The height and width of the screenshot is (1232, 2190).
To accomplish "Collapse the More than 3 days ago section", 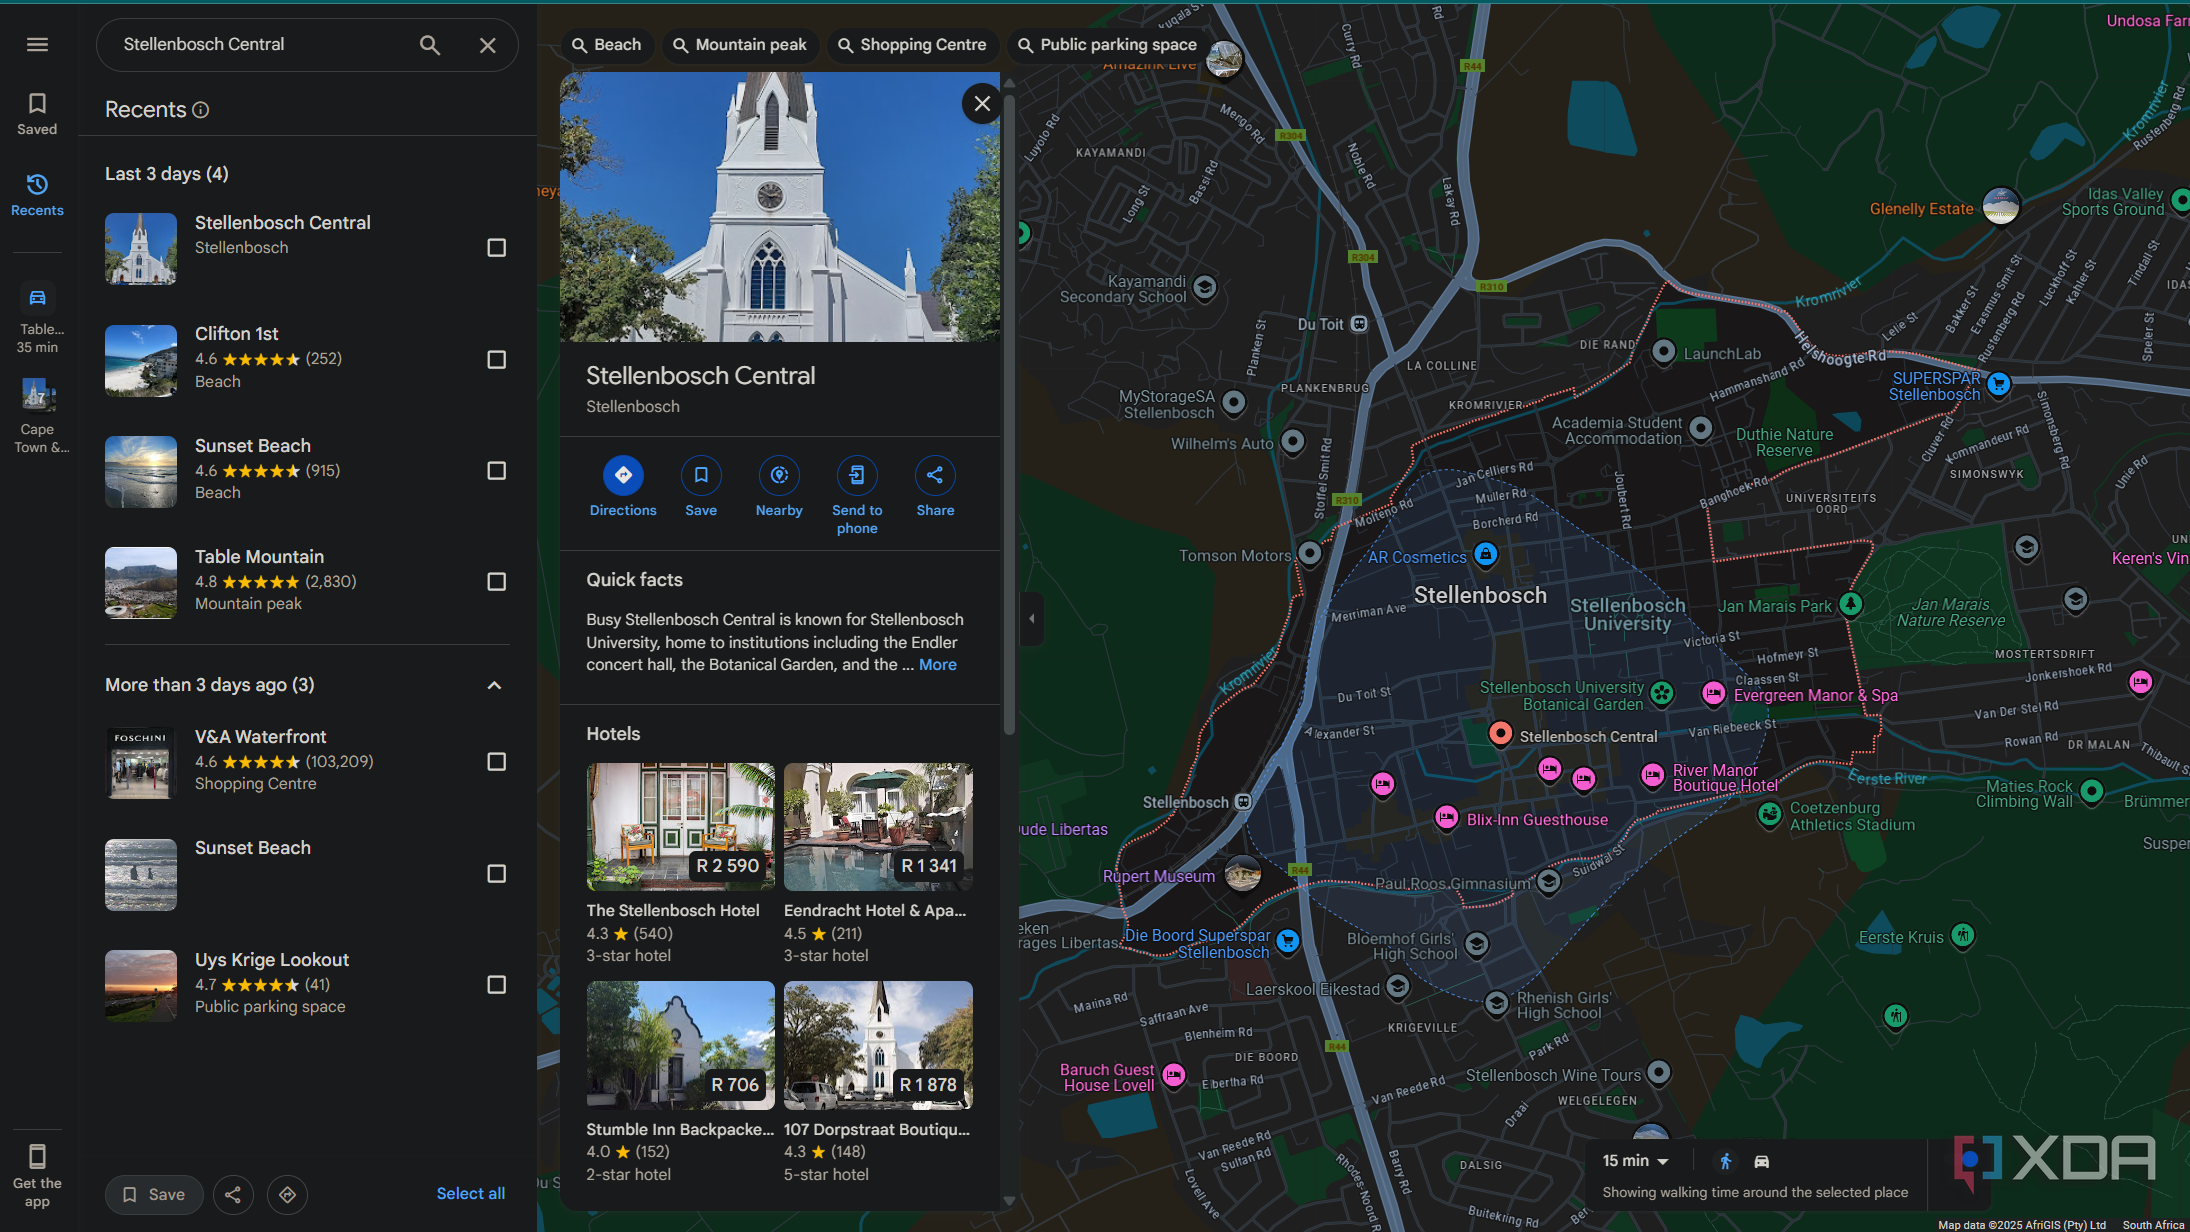I will pyautogui.click(x=494, y=686).
